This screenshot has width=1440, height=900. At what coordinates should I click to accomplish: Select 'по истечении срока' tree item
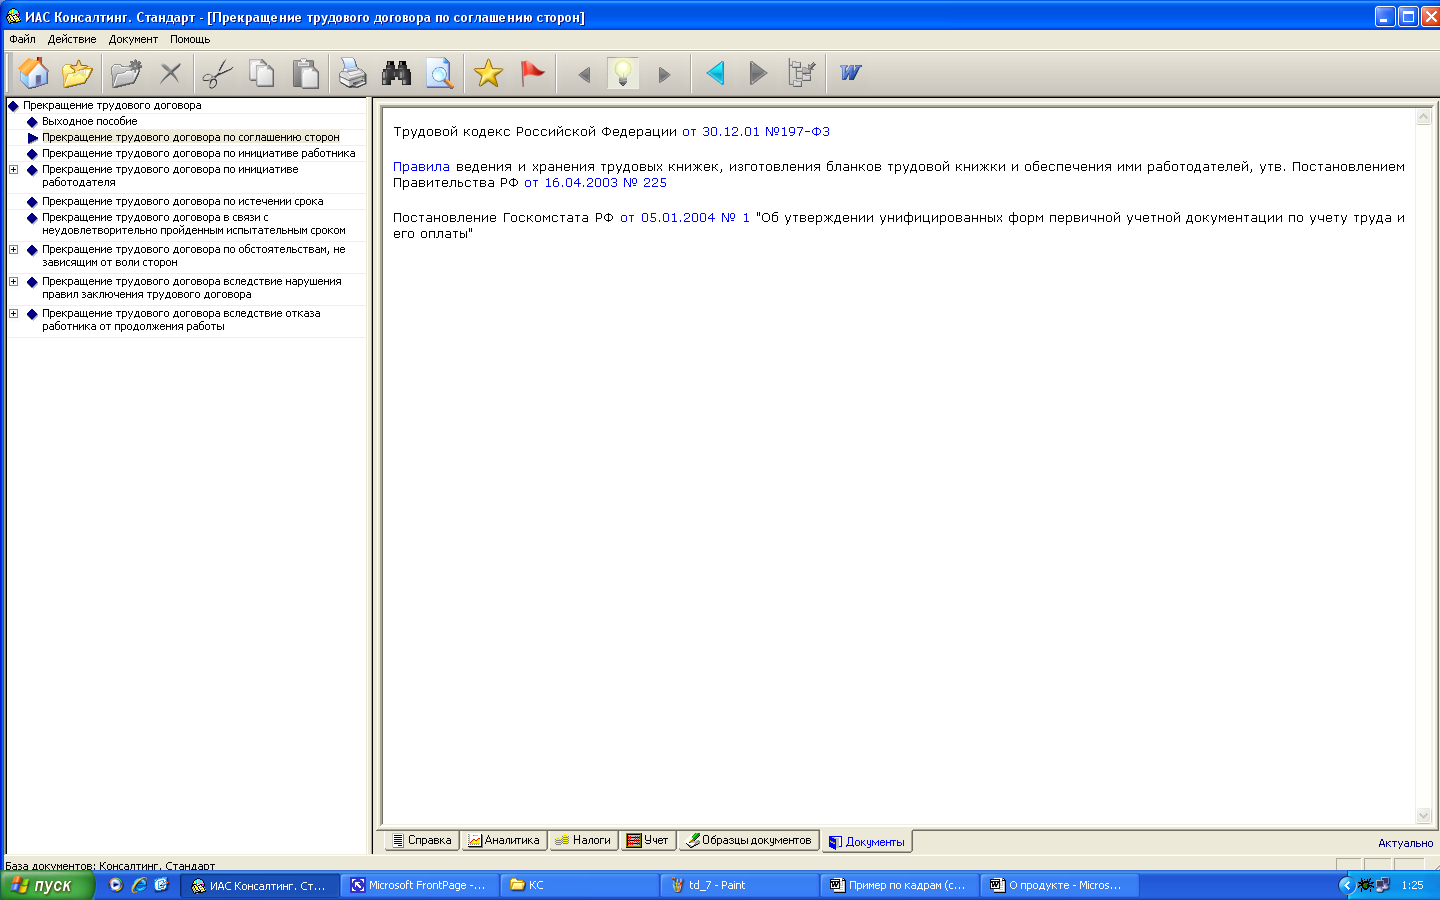click(183, 201)
